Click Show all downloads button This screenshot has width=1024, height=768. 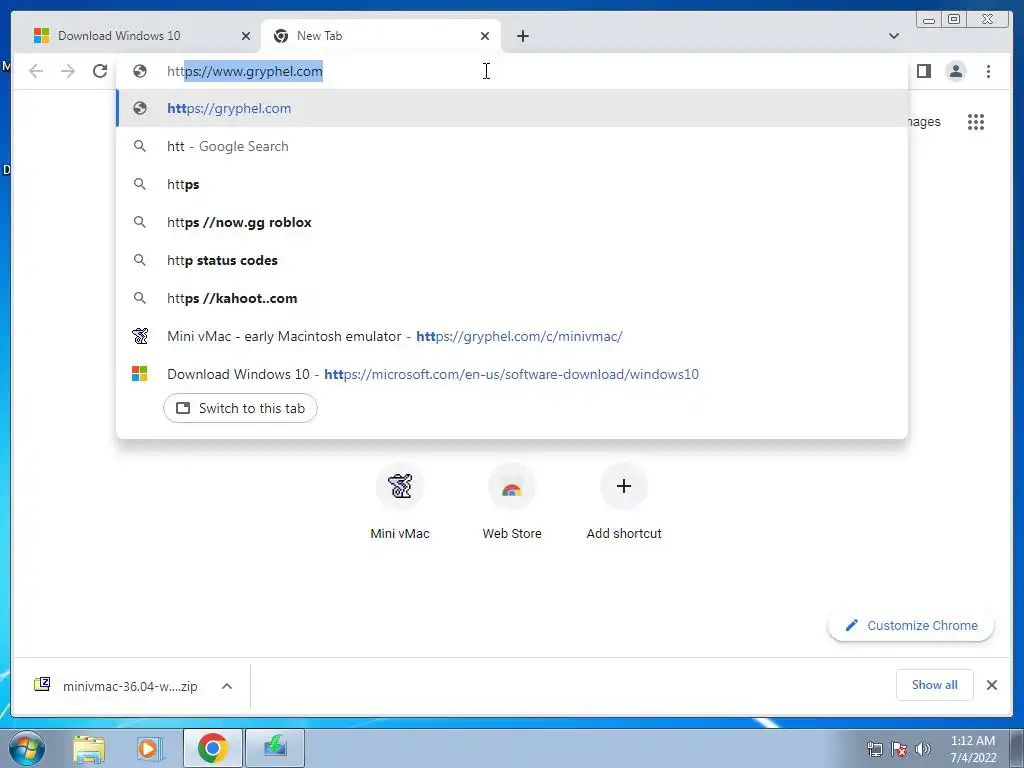[x=935, y=685]
